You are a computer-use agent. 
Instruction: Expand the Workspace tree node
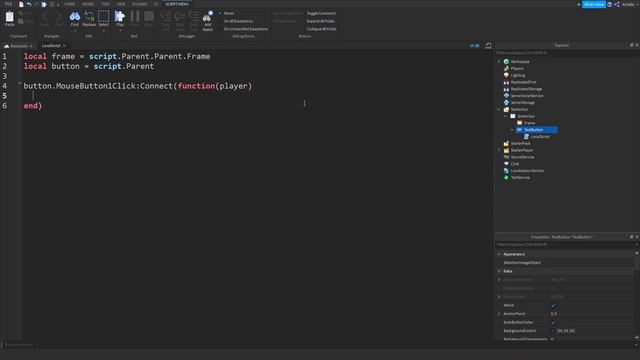(499, 62)
